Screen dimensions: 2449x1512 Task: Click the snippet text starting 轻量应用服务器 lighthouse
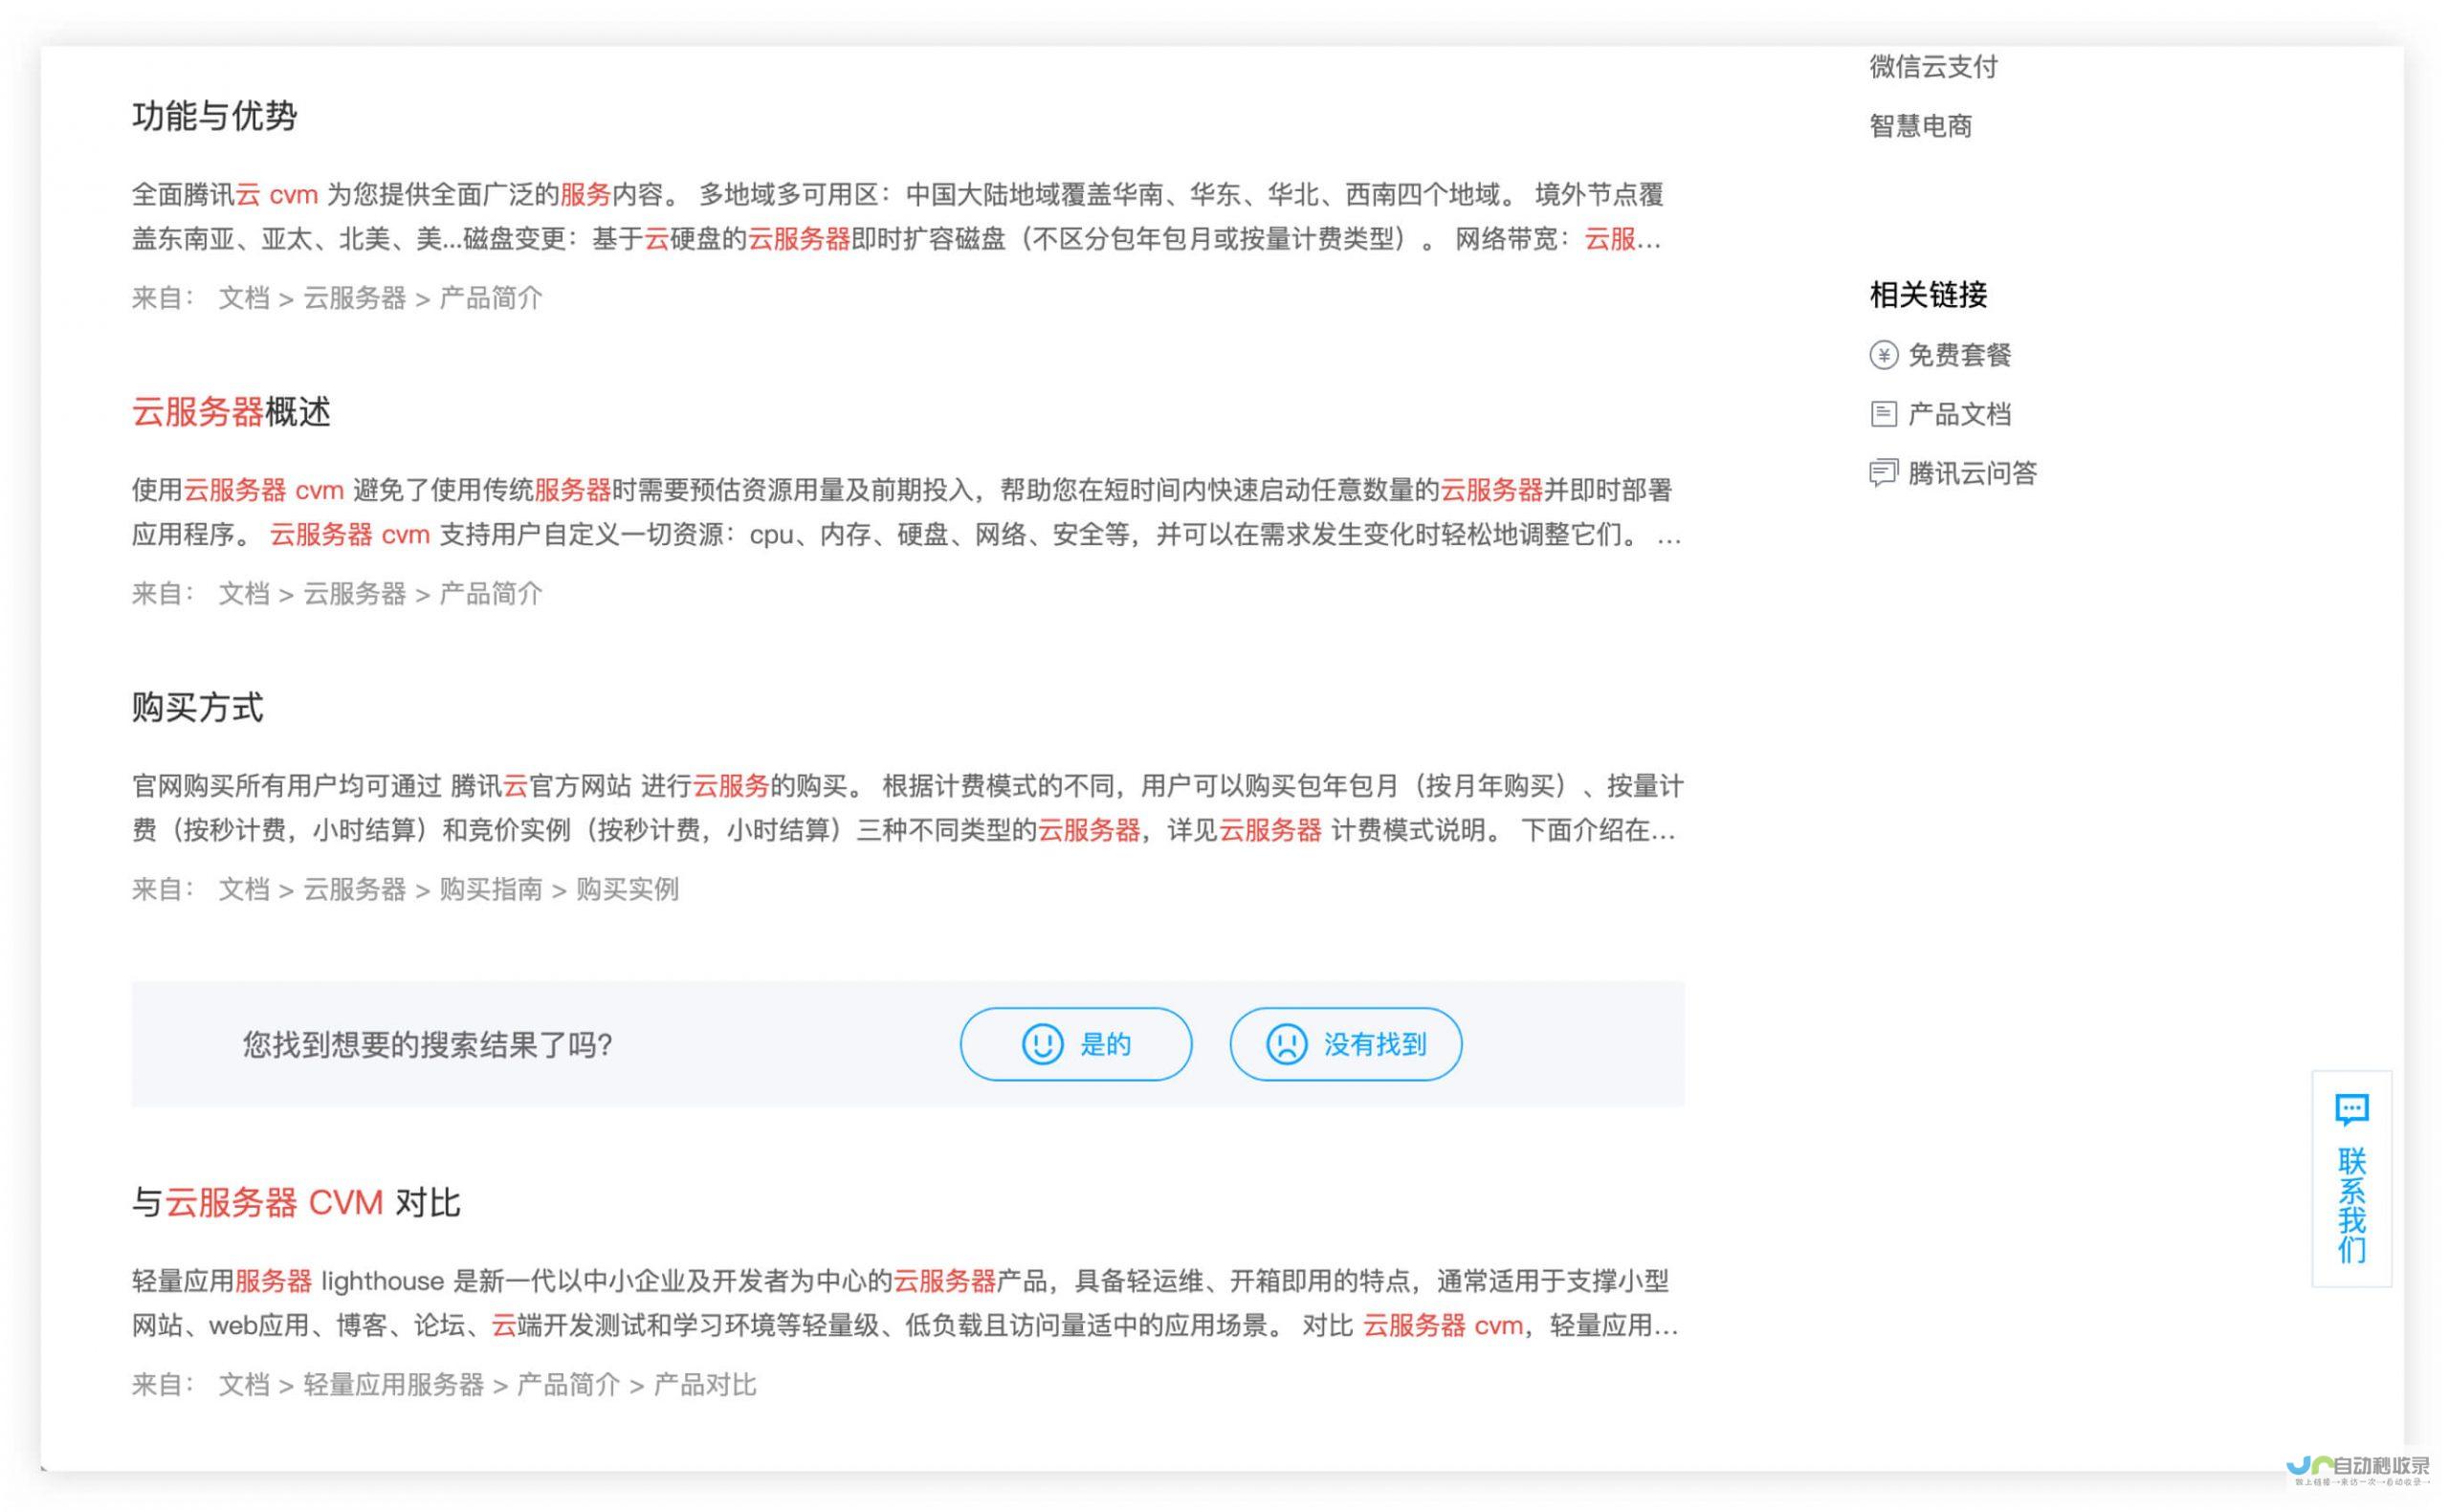point(905,1304)
